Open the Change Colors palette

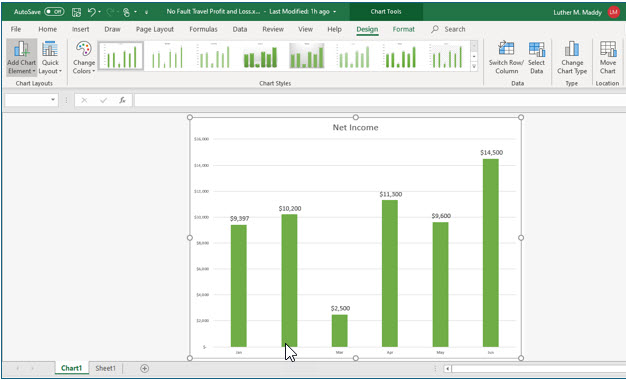click(x=84, y=58)
